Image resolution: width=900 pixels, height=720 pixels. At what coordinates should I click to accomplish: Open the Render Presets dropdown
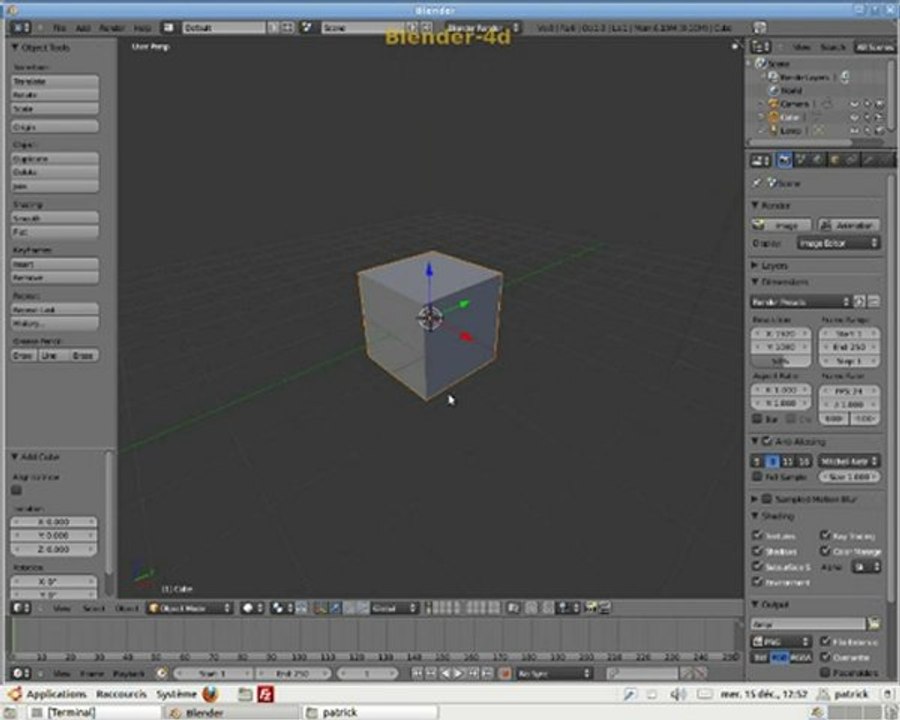800,301
